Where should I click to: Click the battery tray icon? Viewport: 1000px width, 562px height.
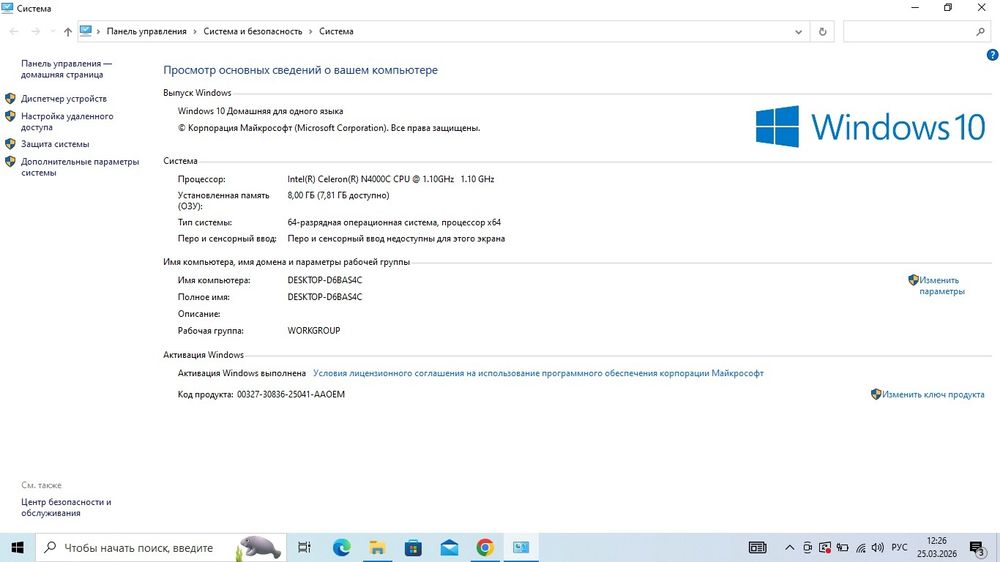pos(842,547)
